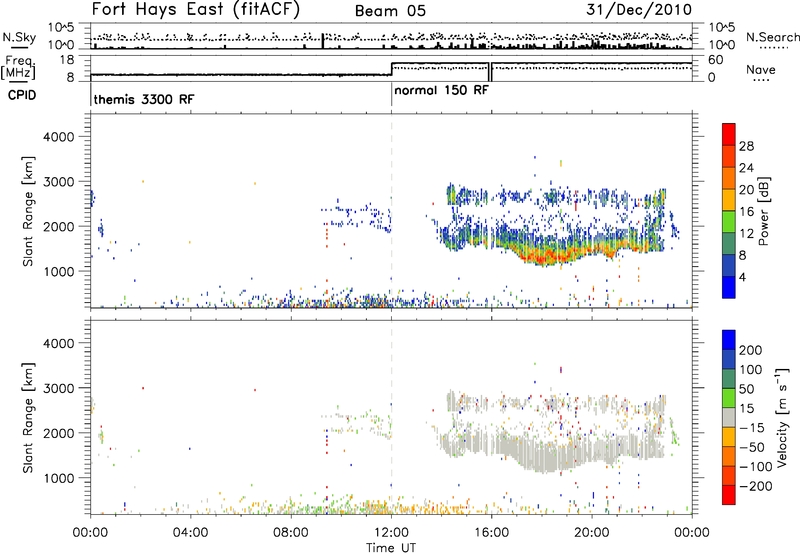Click the "04:00" time axis tick label

(x=191, y=533)
